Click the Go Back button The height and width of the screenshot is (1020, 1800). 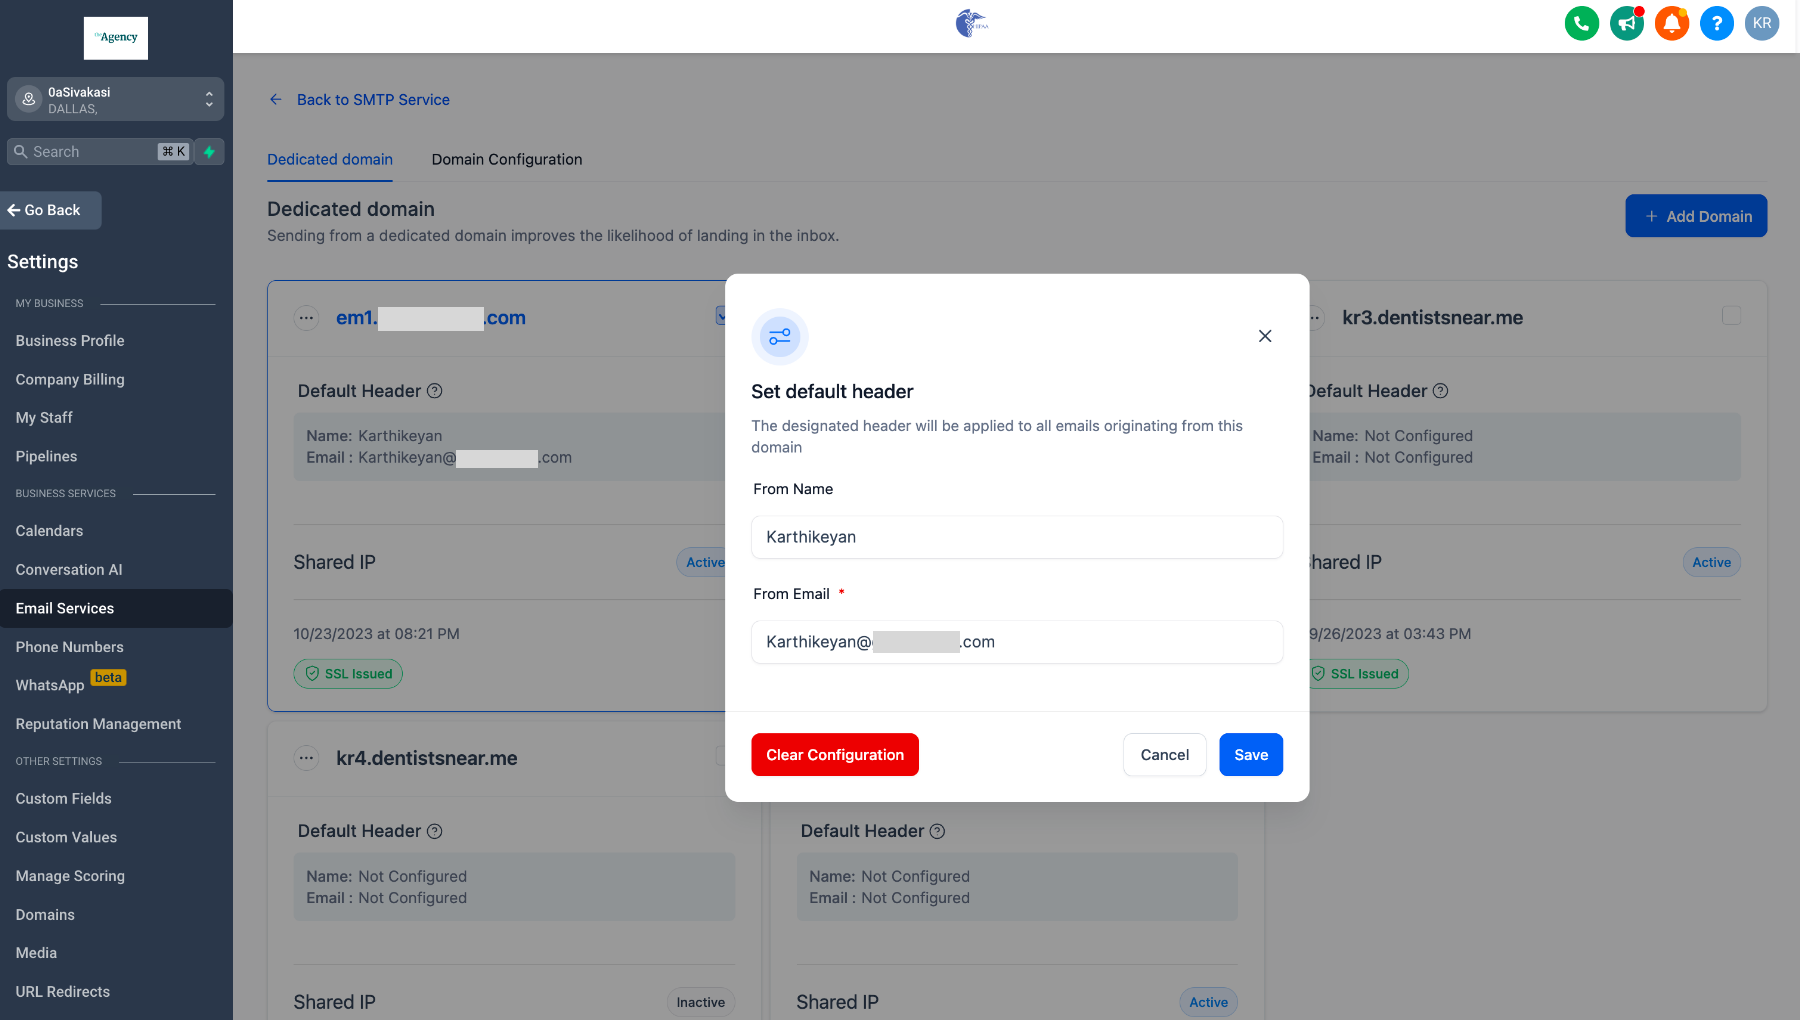click(x=50, y=210)
